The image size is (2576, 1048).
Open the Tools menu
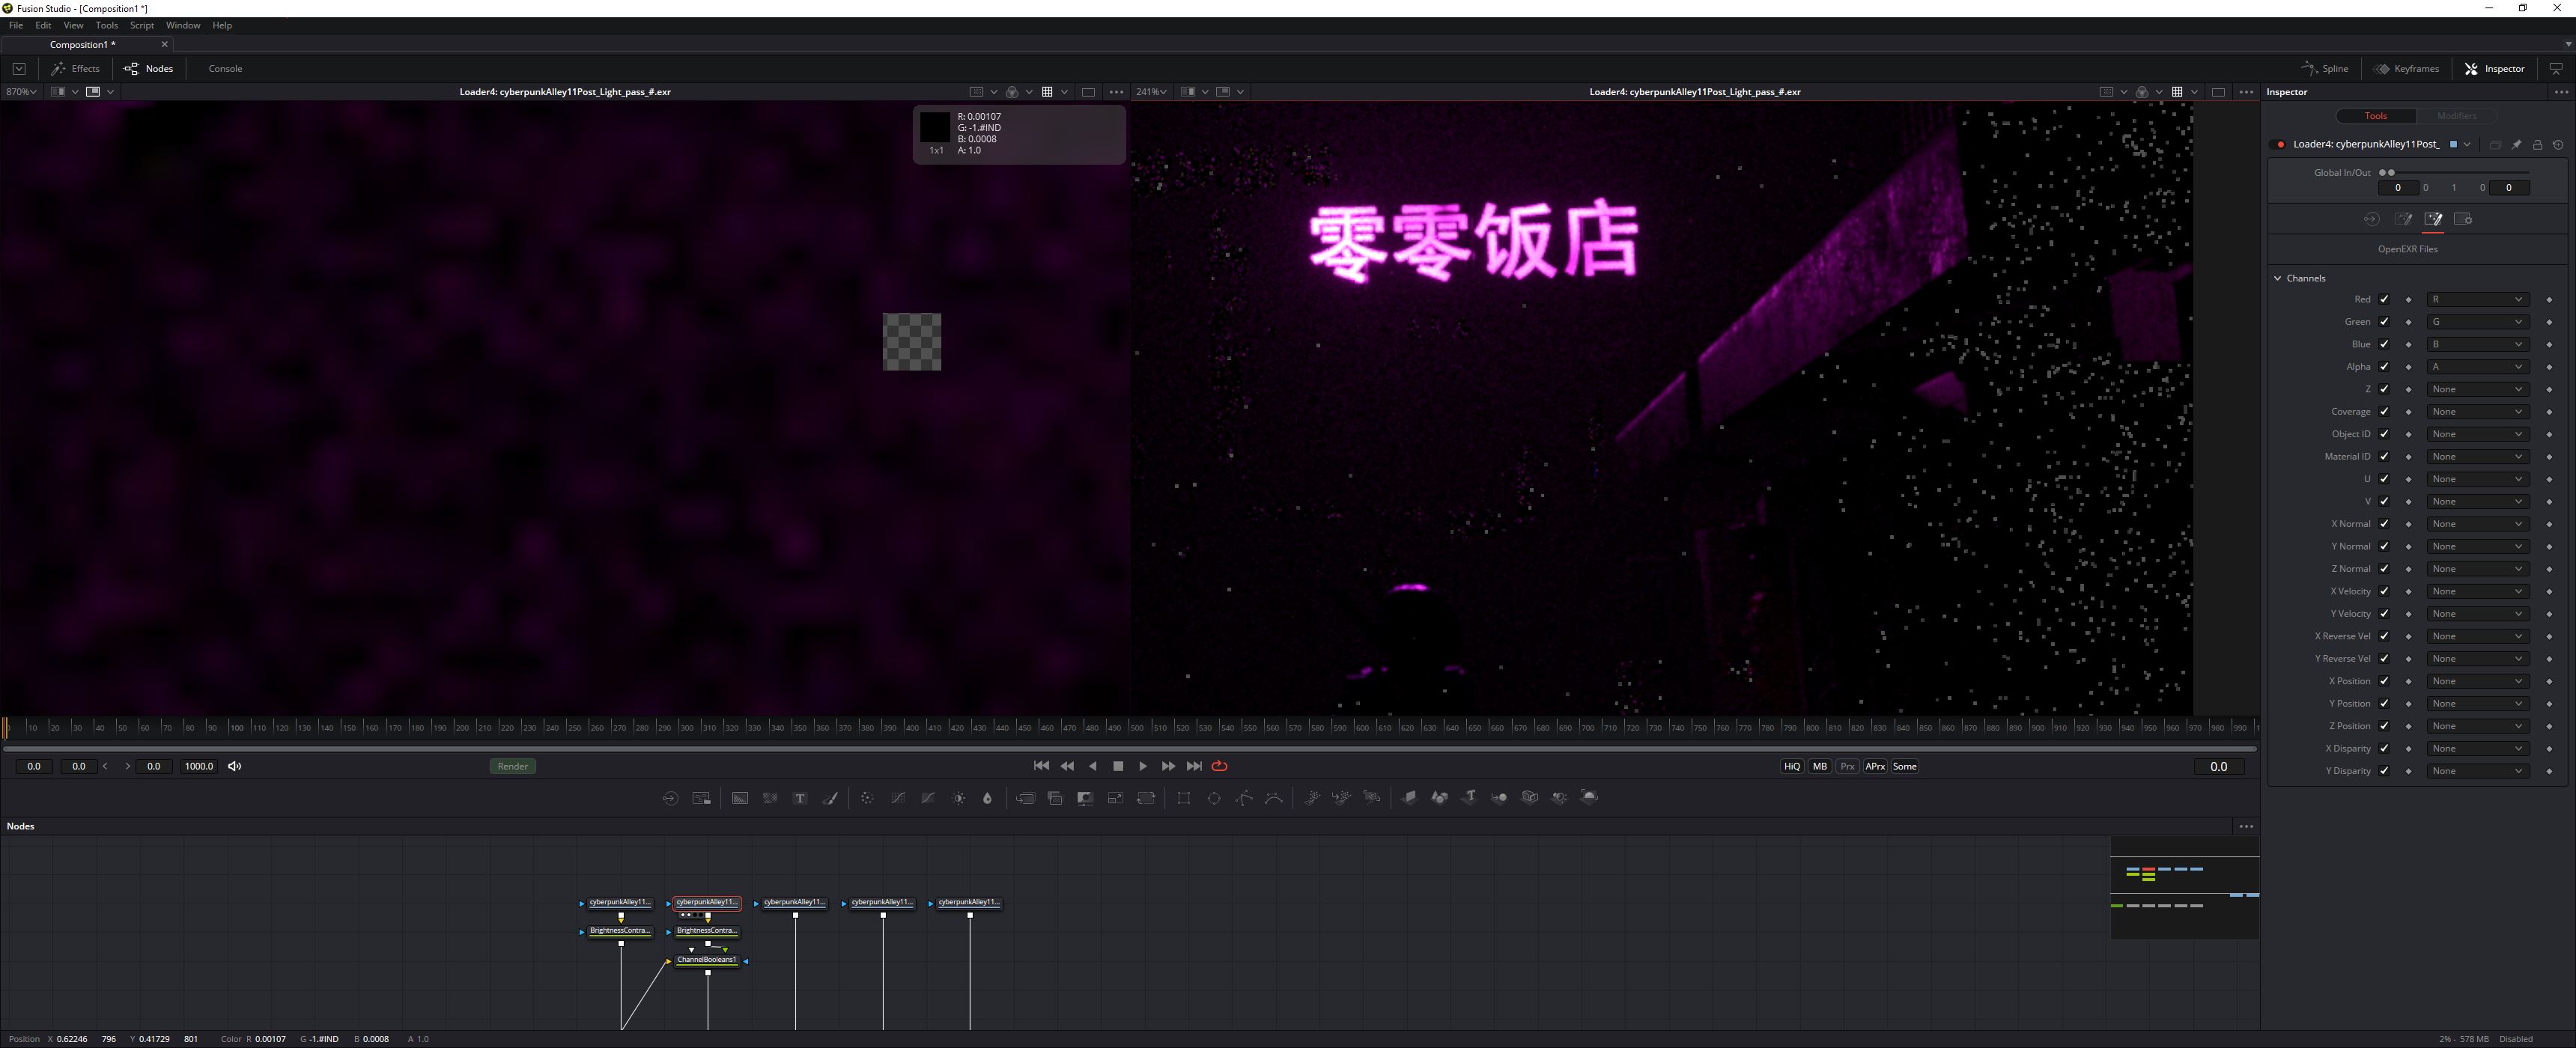pos(106,25)
